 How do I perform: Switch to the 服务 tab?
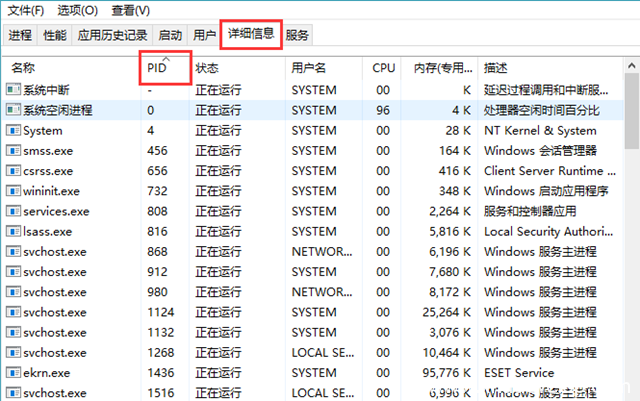click(x=297, y=35)
